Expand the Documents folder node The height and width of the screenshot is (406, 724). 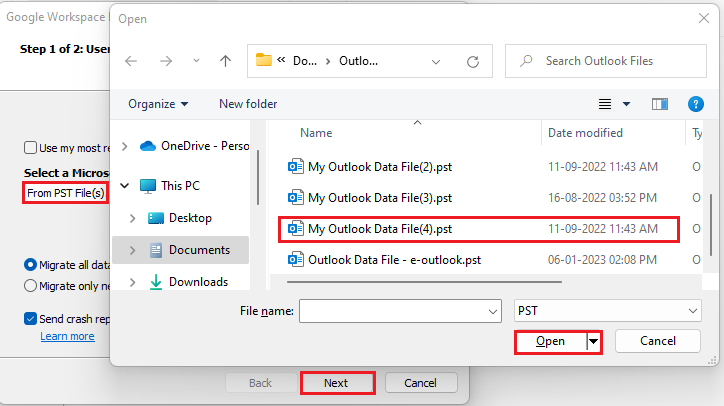click(x=133, y=250)
